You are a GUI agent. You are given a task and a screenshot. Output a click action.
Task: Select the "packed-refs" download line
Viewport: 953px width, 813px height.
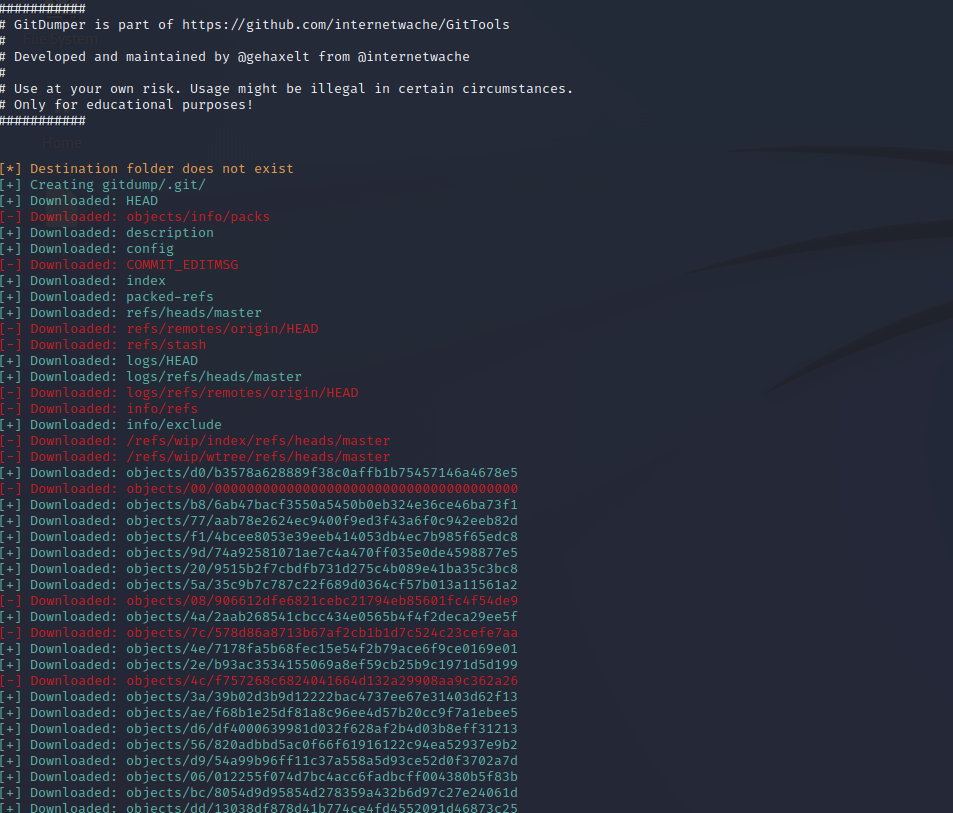pos(107,297)
